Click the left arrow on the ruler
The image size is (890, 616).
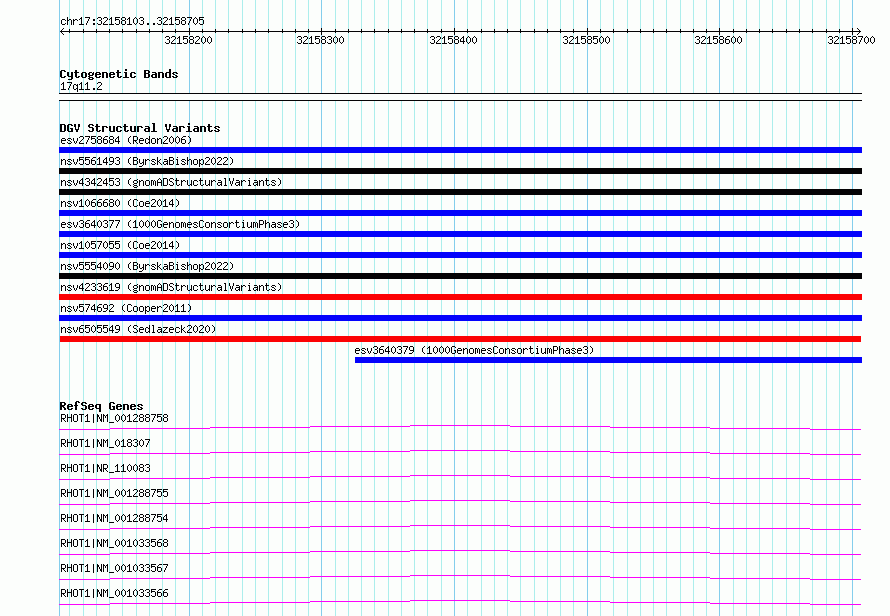[62, 31]
